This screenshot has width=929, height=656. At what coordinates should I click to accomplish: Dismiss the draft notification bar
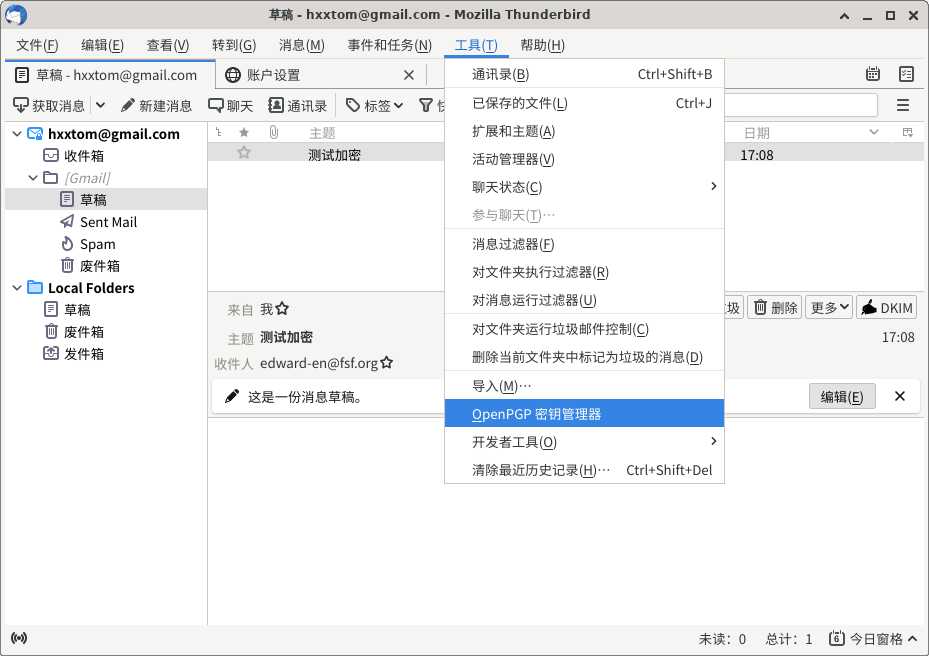coord(899,396)
